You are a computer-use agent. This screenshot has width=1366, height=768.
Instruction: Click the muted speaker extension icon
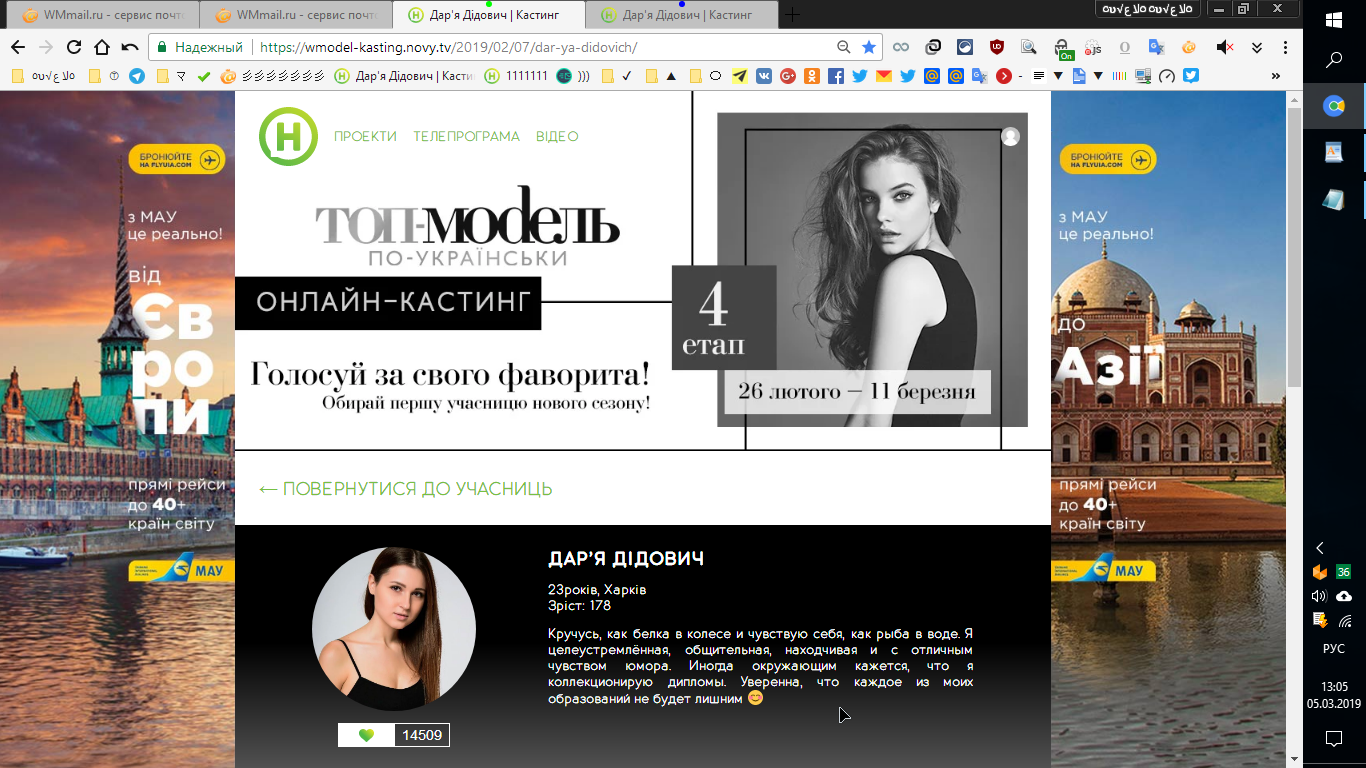(x=1224, y=47)
